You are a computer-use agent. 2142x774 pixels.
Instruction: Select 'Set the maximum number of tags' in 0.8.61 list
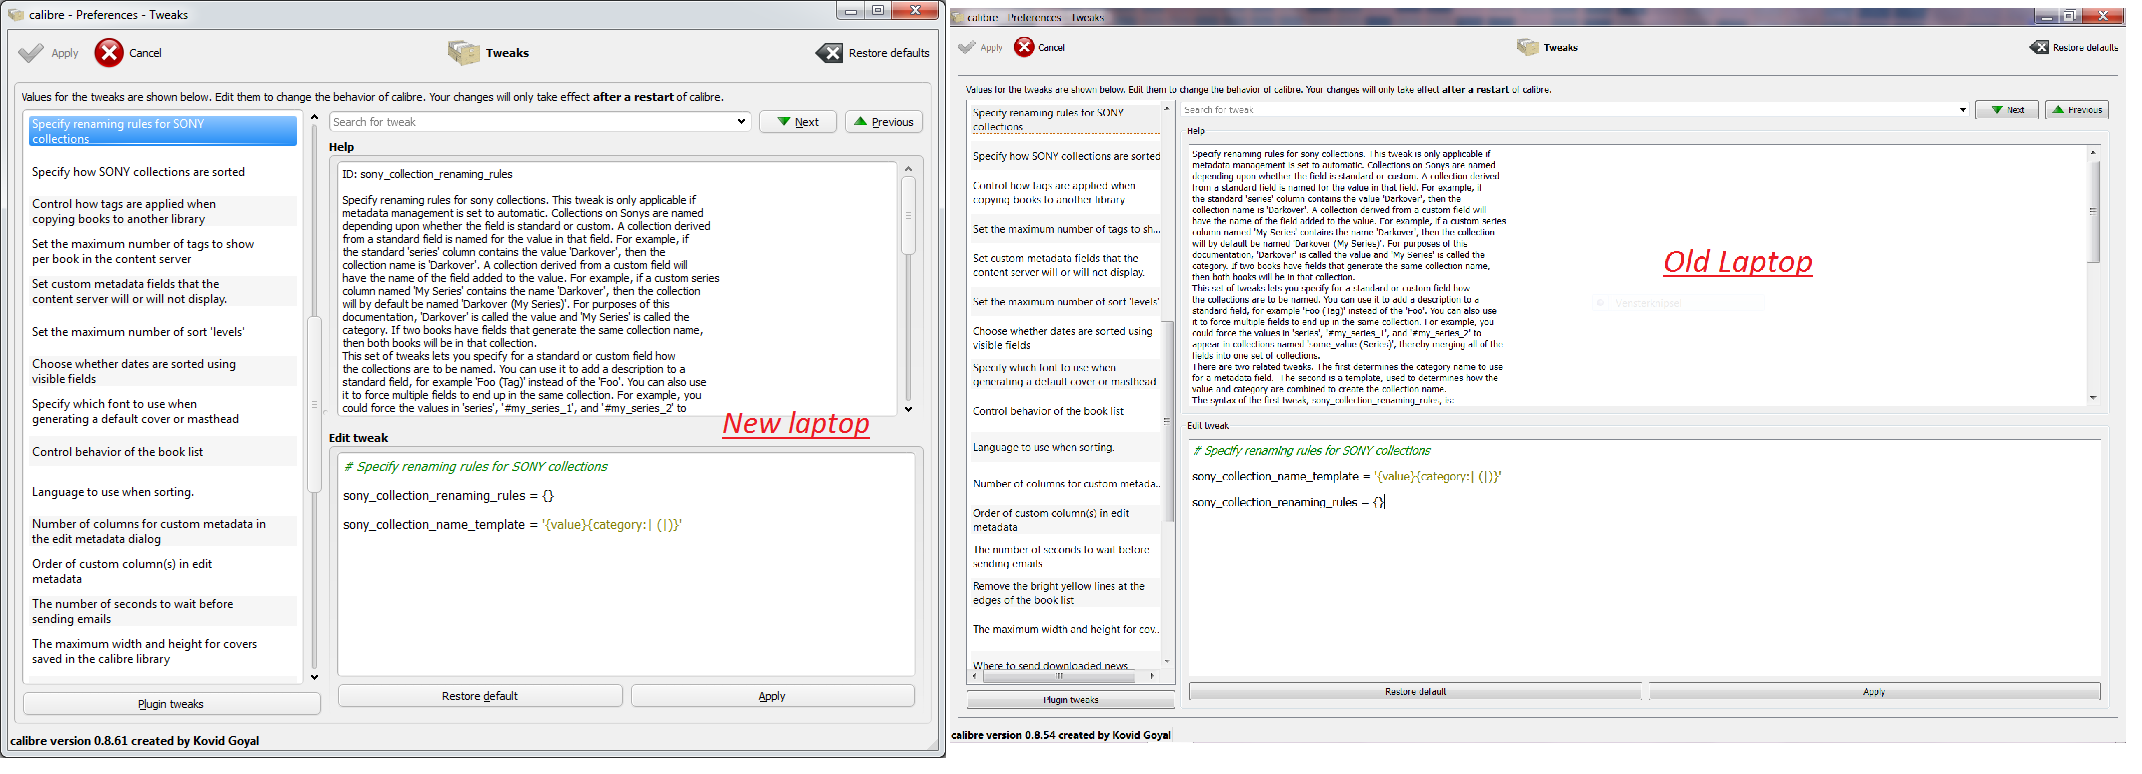click(x=163, y=251)
